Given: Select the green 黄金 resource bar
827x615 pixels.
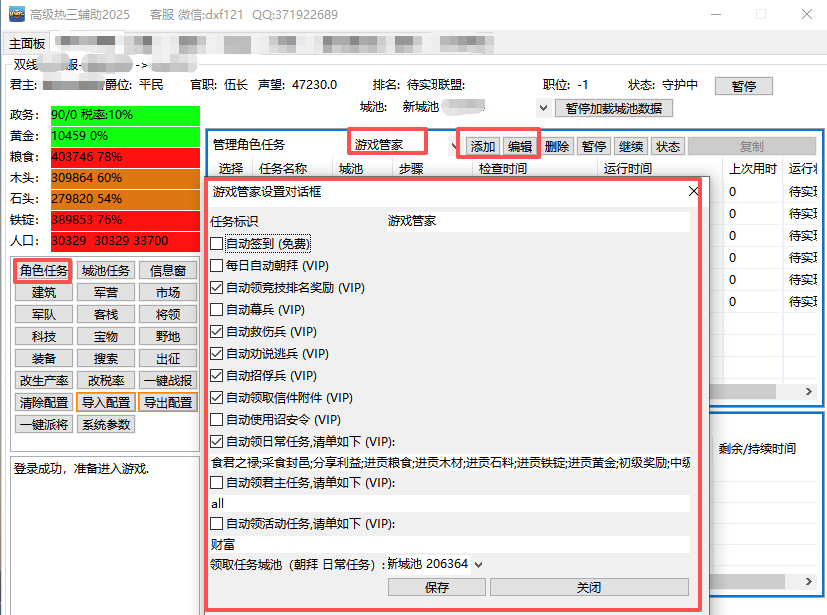Looking at the screenshot, I should pos(125,136).
